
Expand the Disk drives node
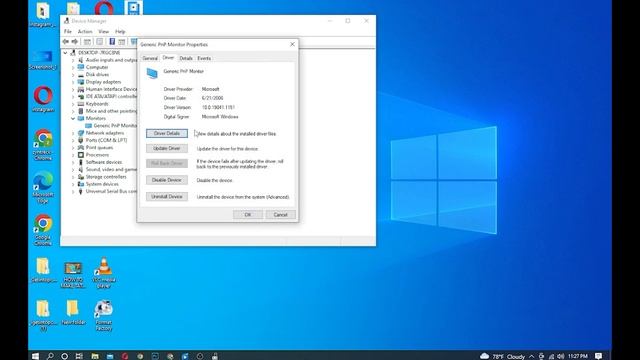73,75
